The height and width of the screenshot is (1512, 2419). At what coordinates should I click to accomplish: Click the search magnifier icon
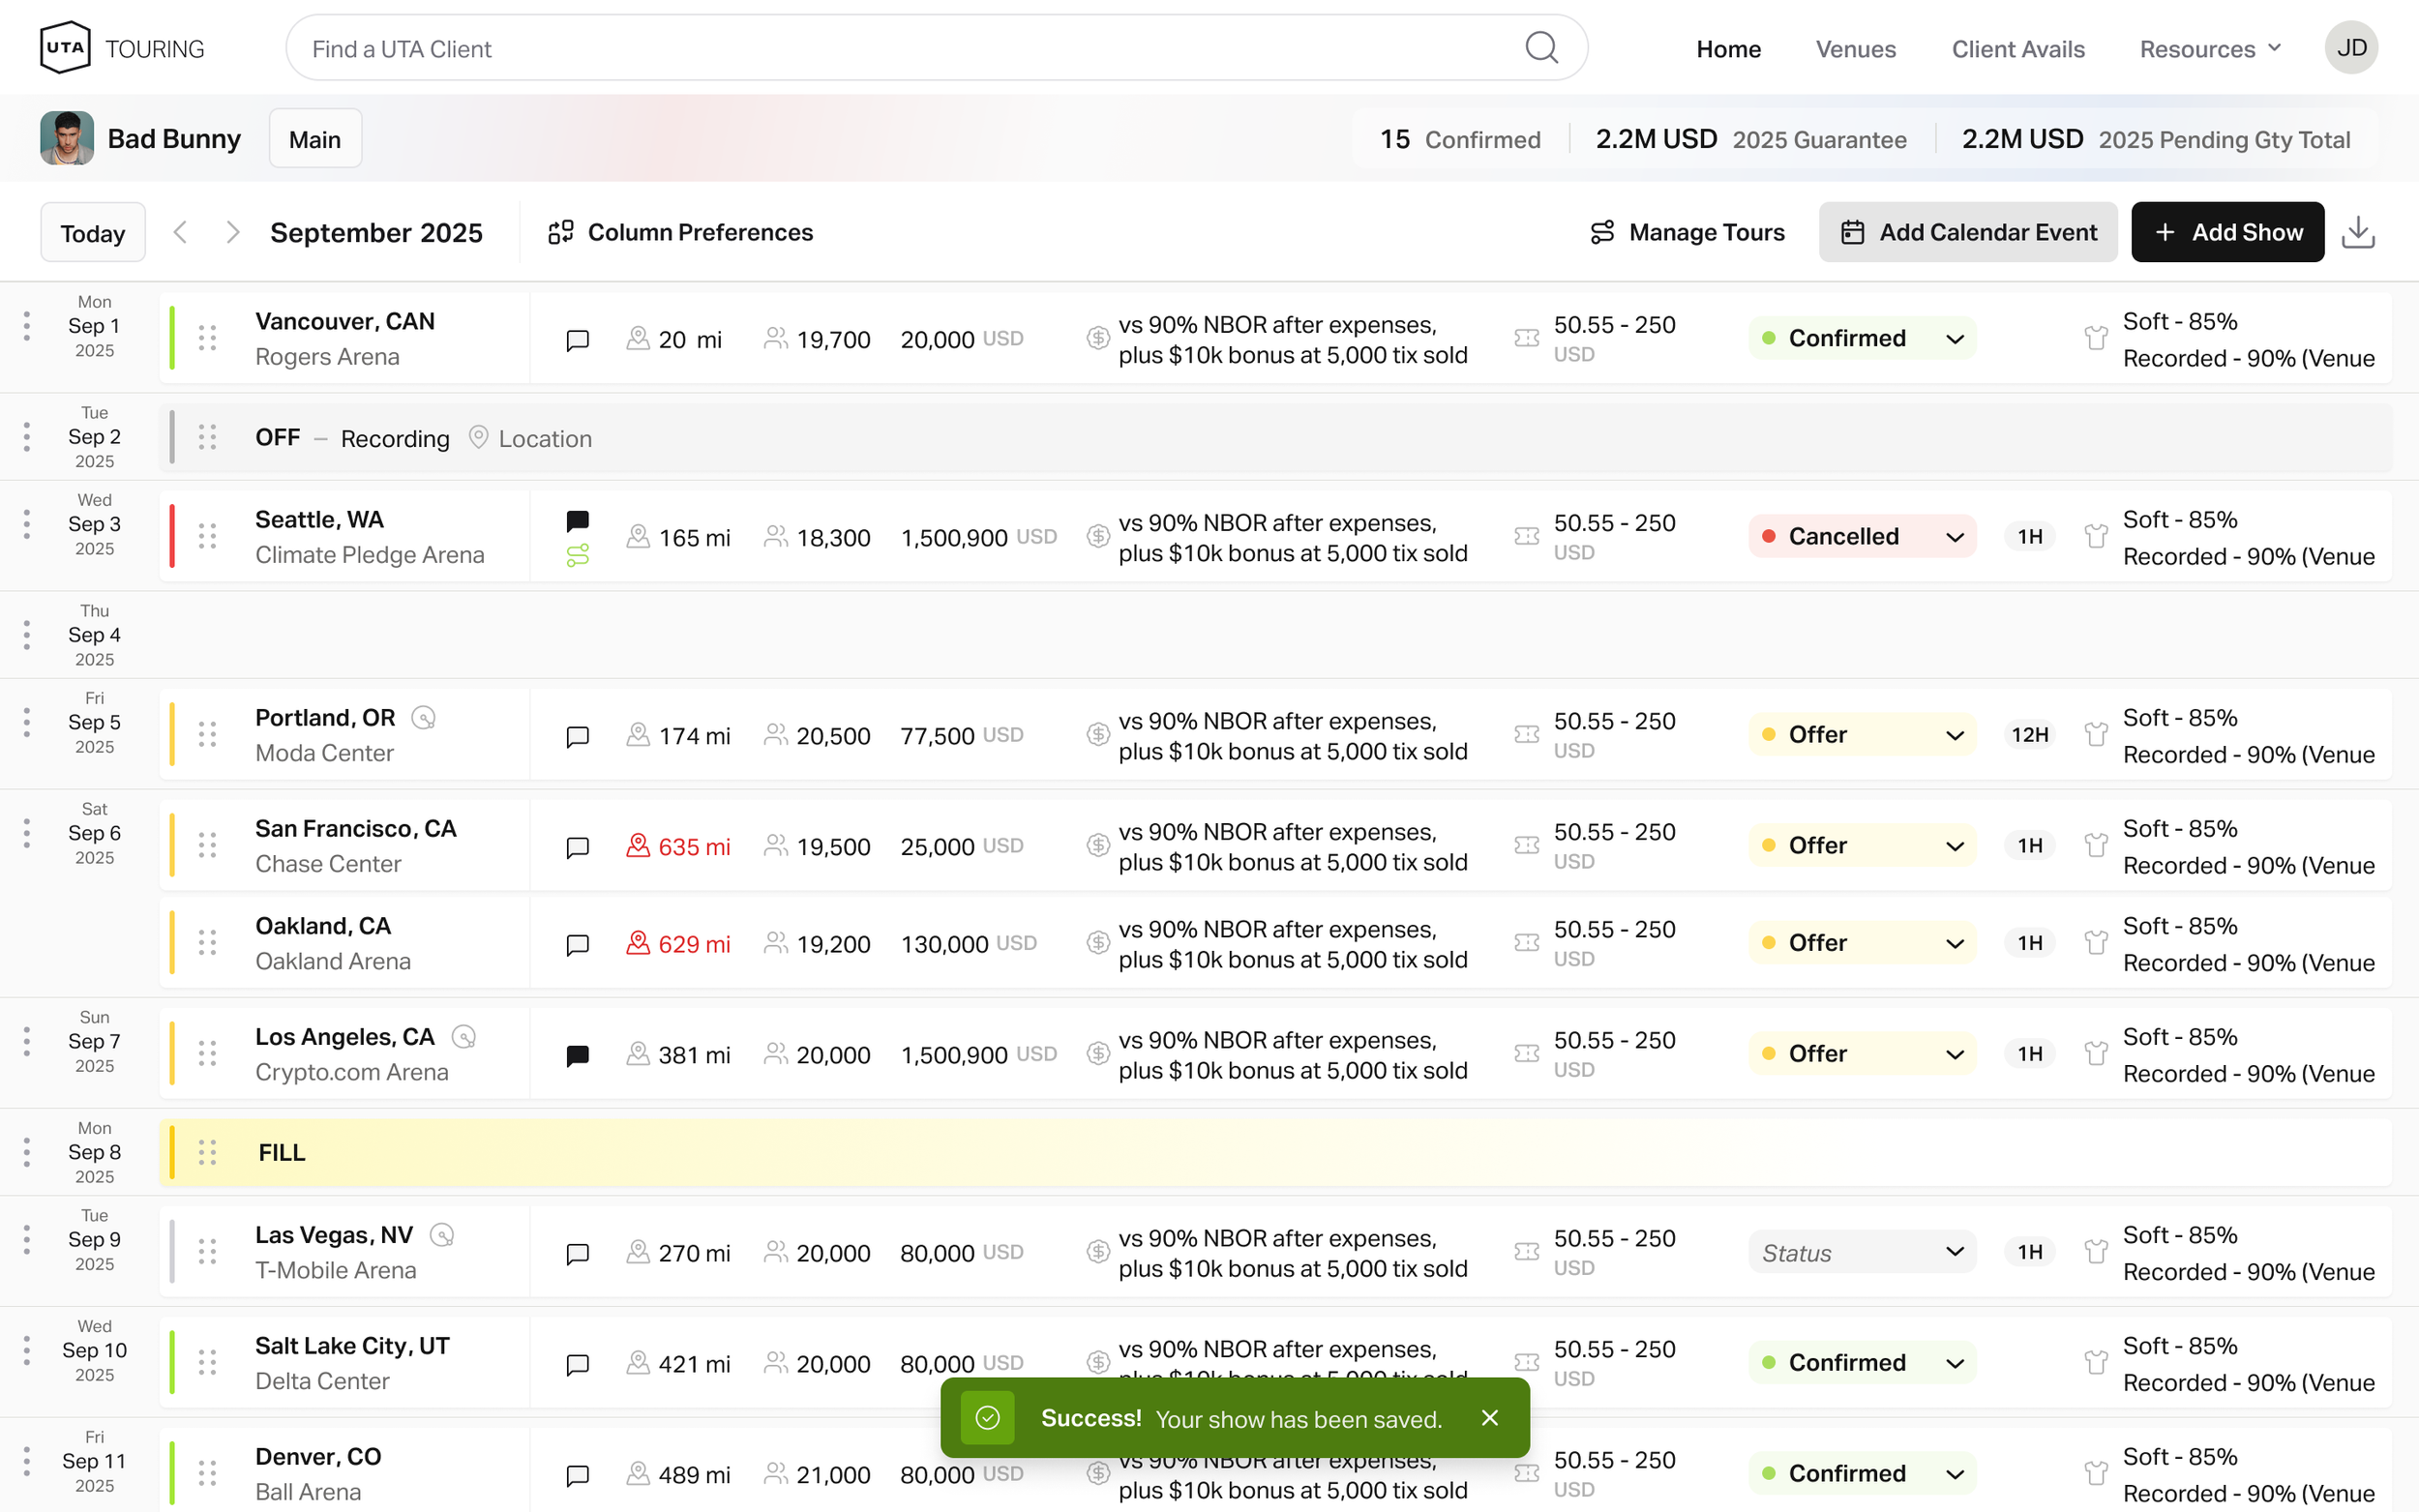click(1541, 48)
